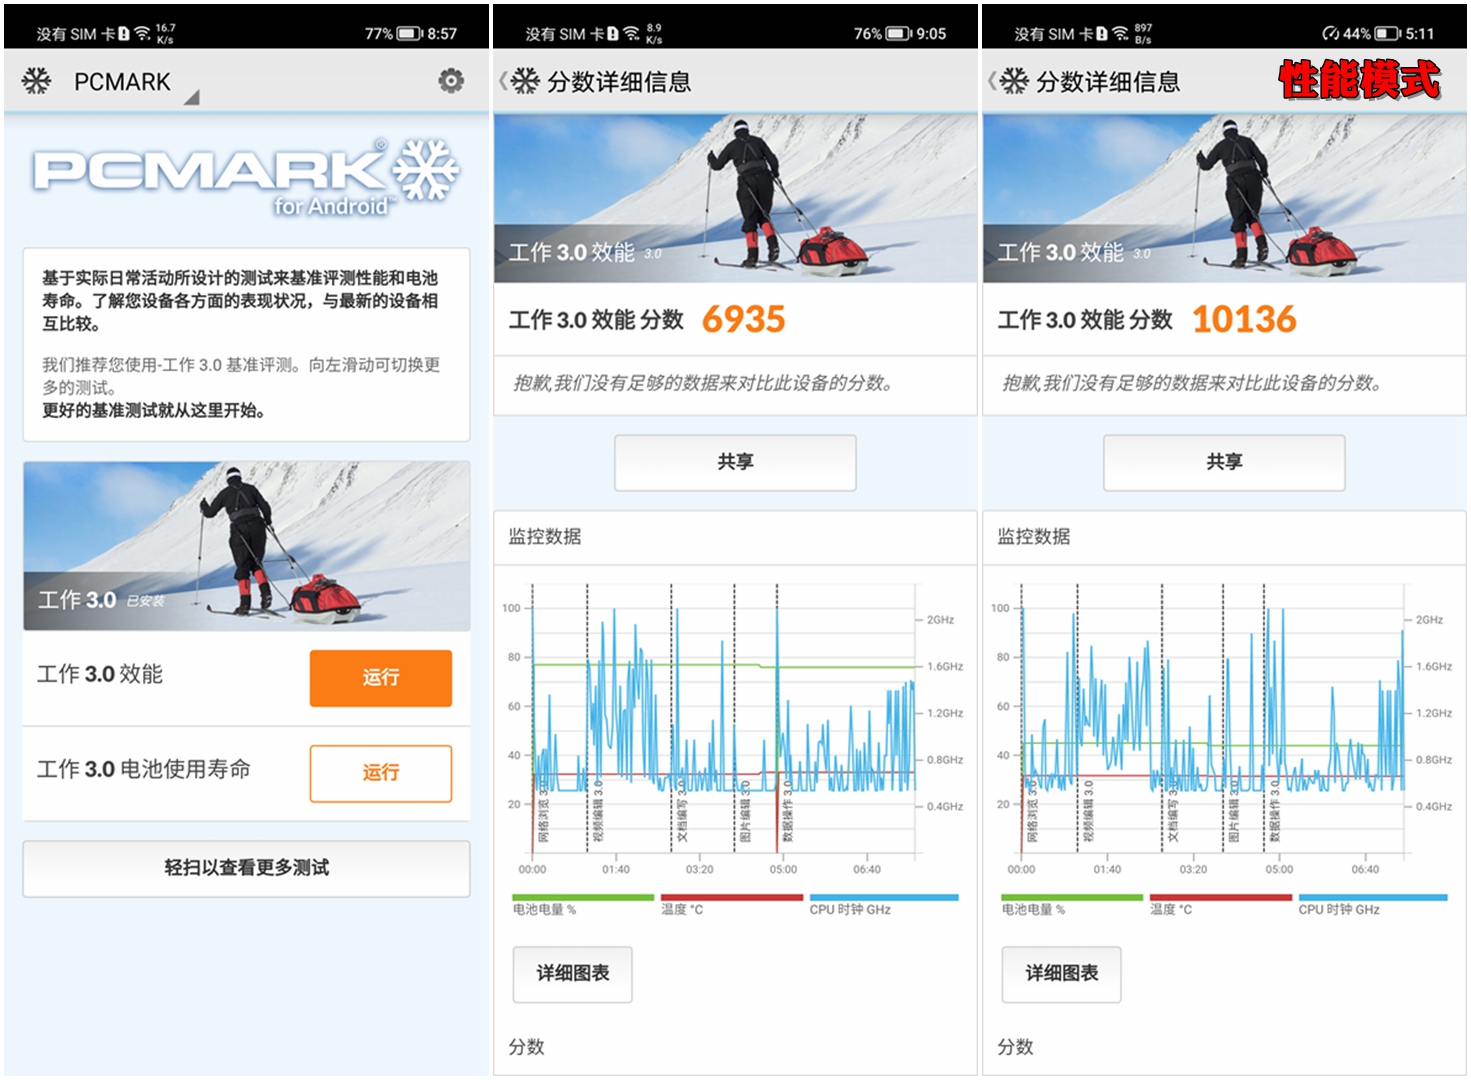The image size is (1471, 1080).
Task: Go back via snowflake icon on 6935 score screen
Action: [x=524, y=81]
